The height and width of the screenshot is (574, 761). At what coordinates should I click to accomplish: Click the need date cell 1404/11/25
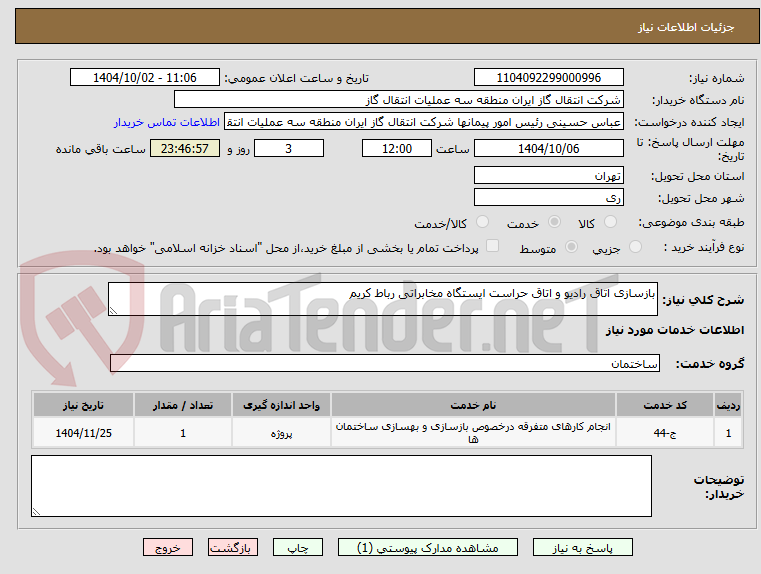[83, 433]
